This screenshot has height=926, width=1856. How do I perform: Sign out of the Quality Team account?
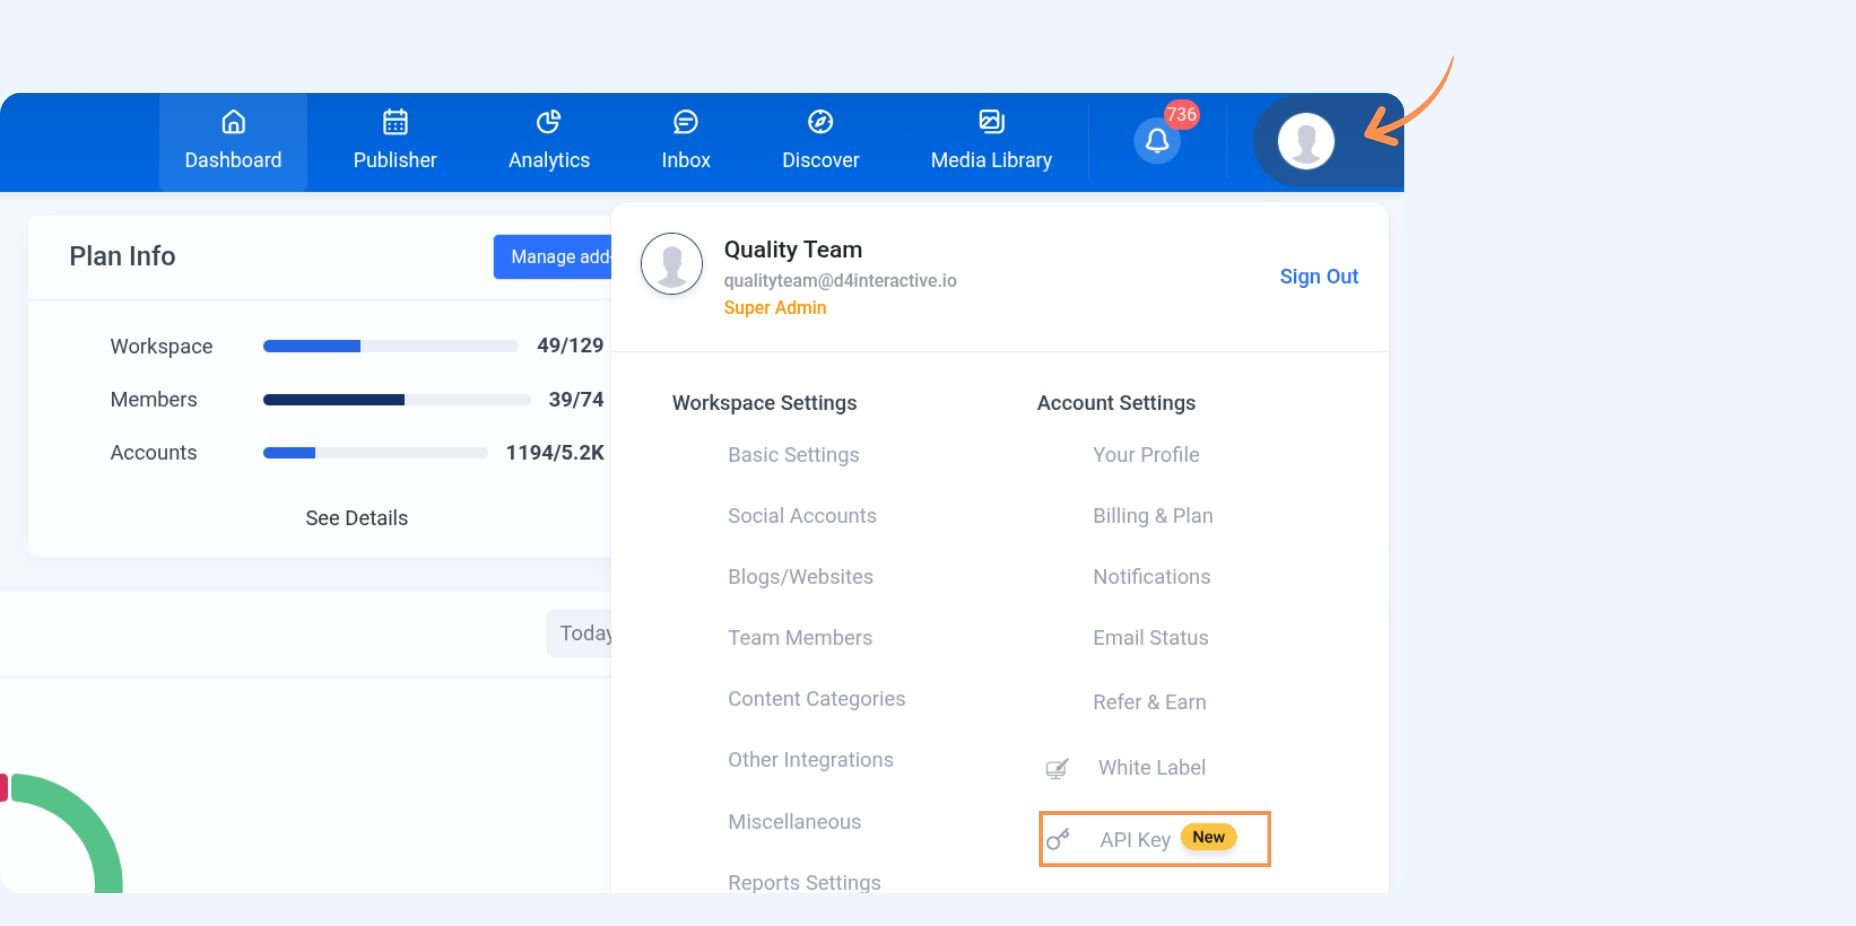click(x=1318, y=276)
